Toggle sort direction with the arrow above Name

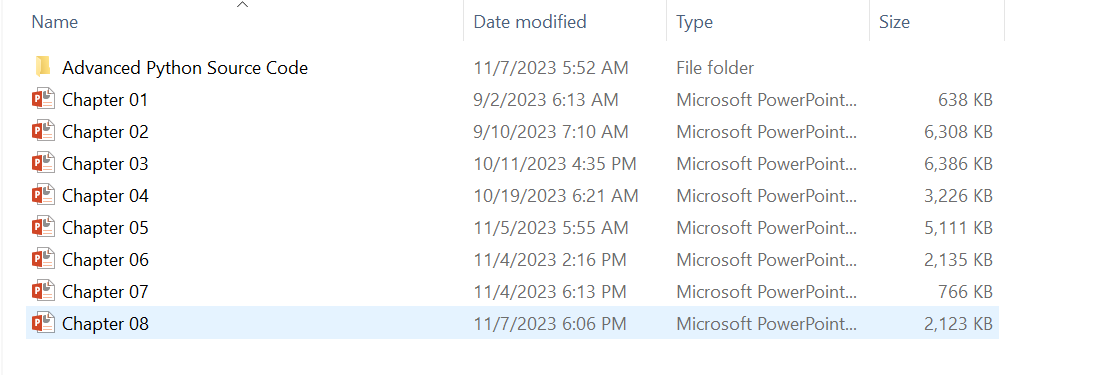pyautogui.click(x=243, y=5)
